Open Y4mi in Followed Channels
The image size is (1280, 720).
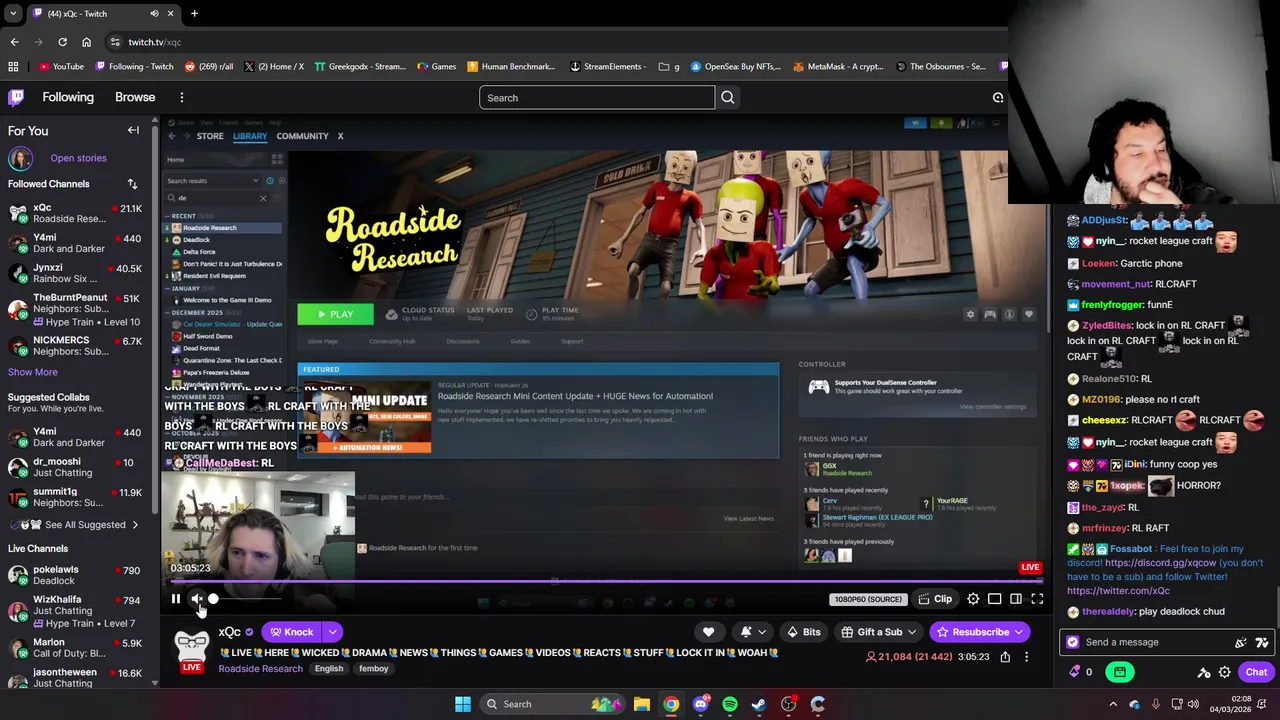coord(76,243)
